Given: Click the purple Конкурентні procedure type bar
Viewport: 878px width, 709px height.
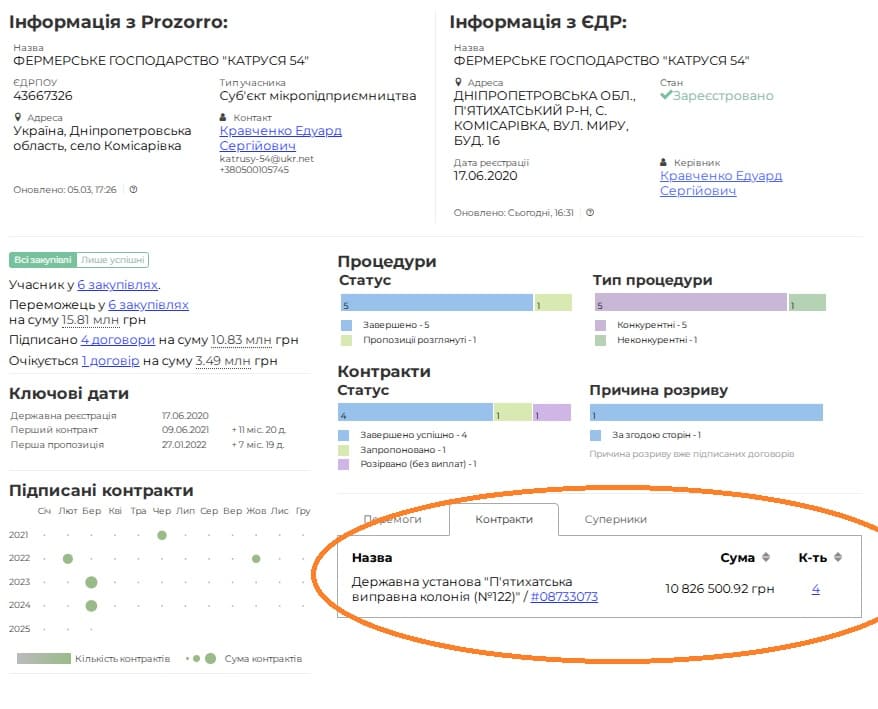Looking at the screenshot, I should pos(690,303).
